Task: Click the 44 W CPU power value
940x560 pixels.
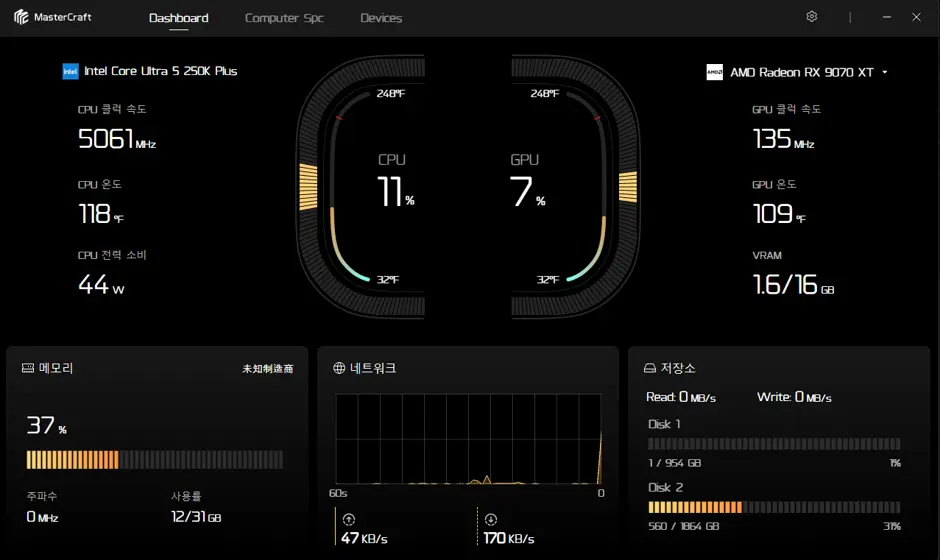Action: click(101, 285)
